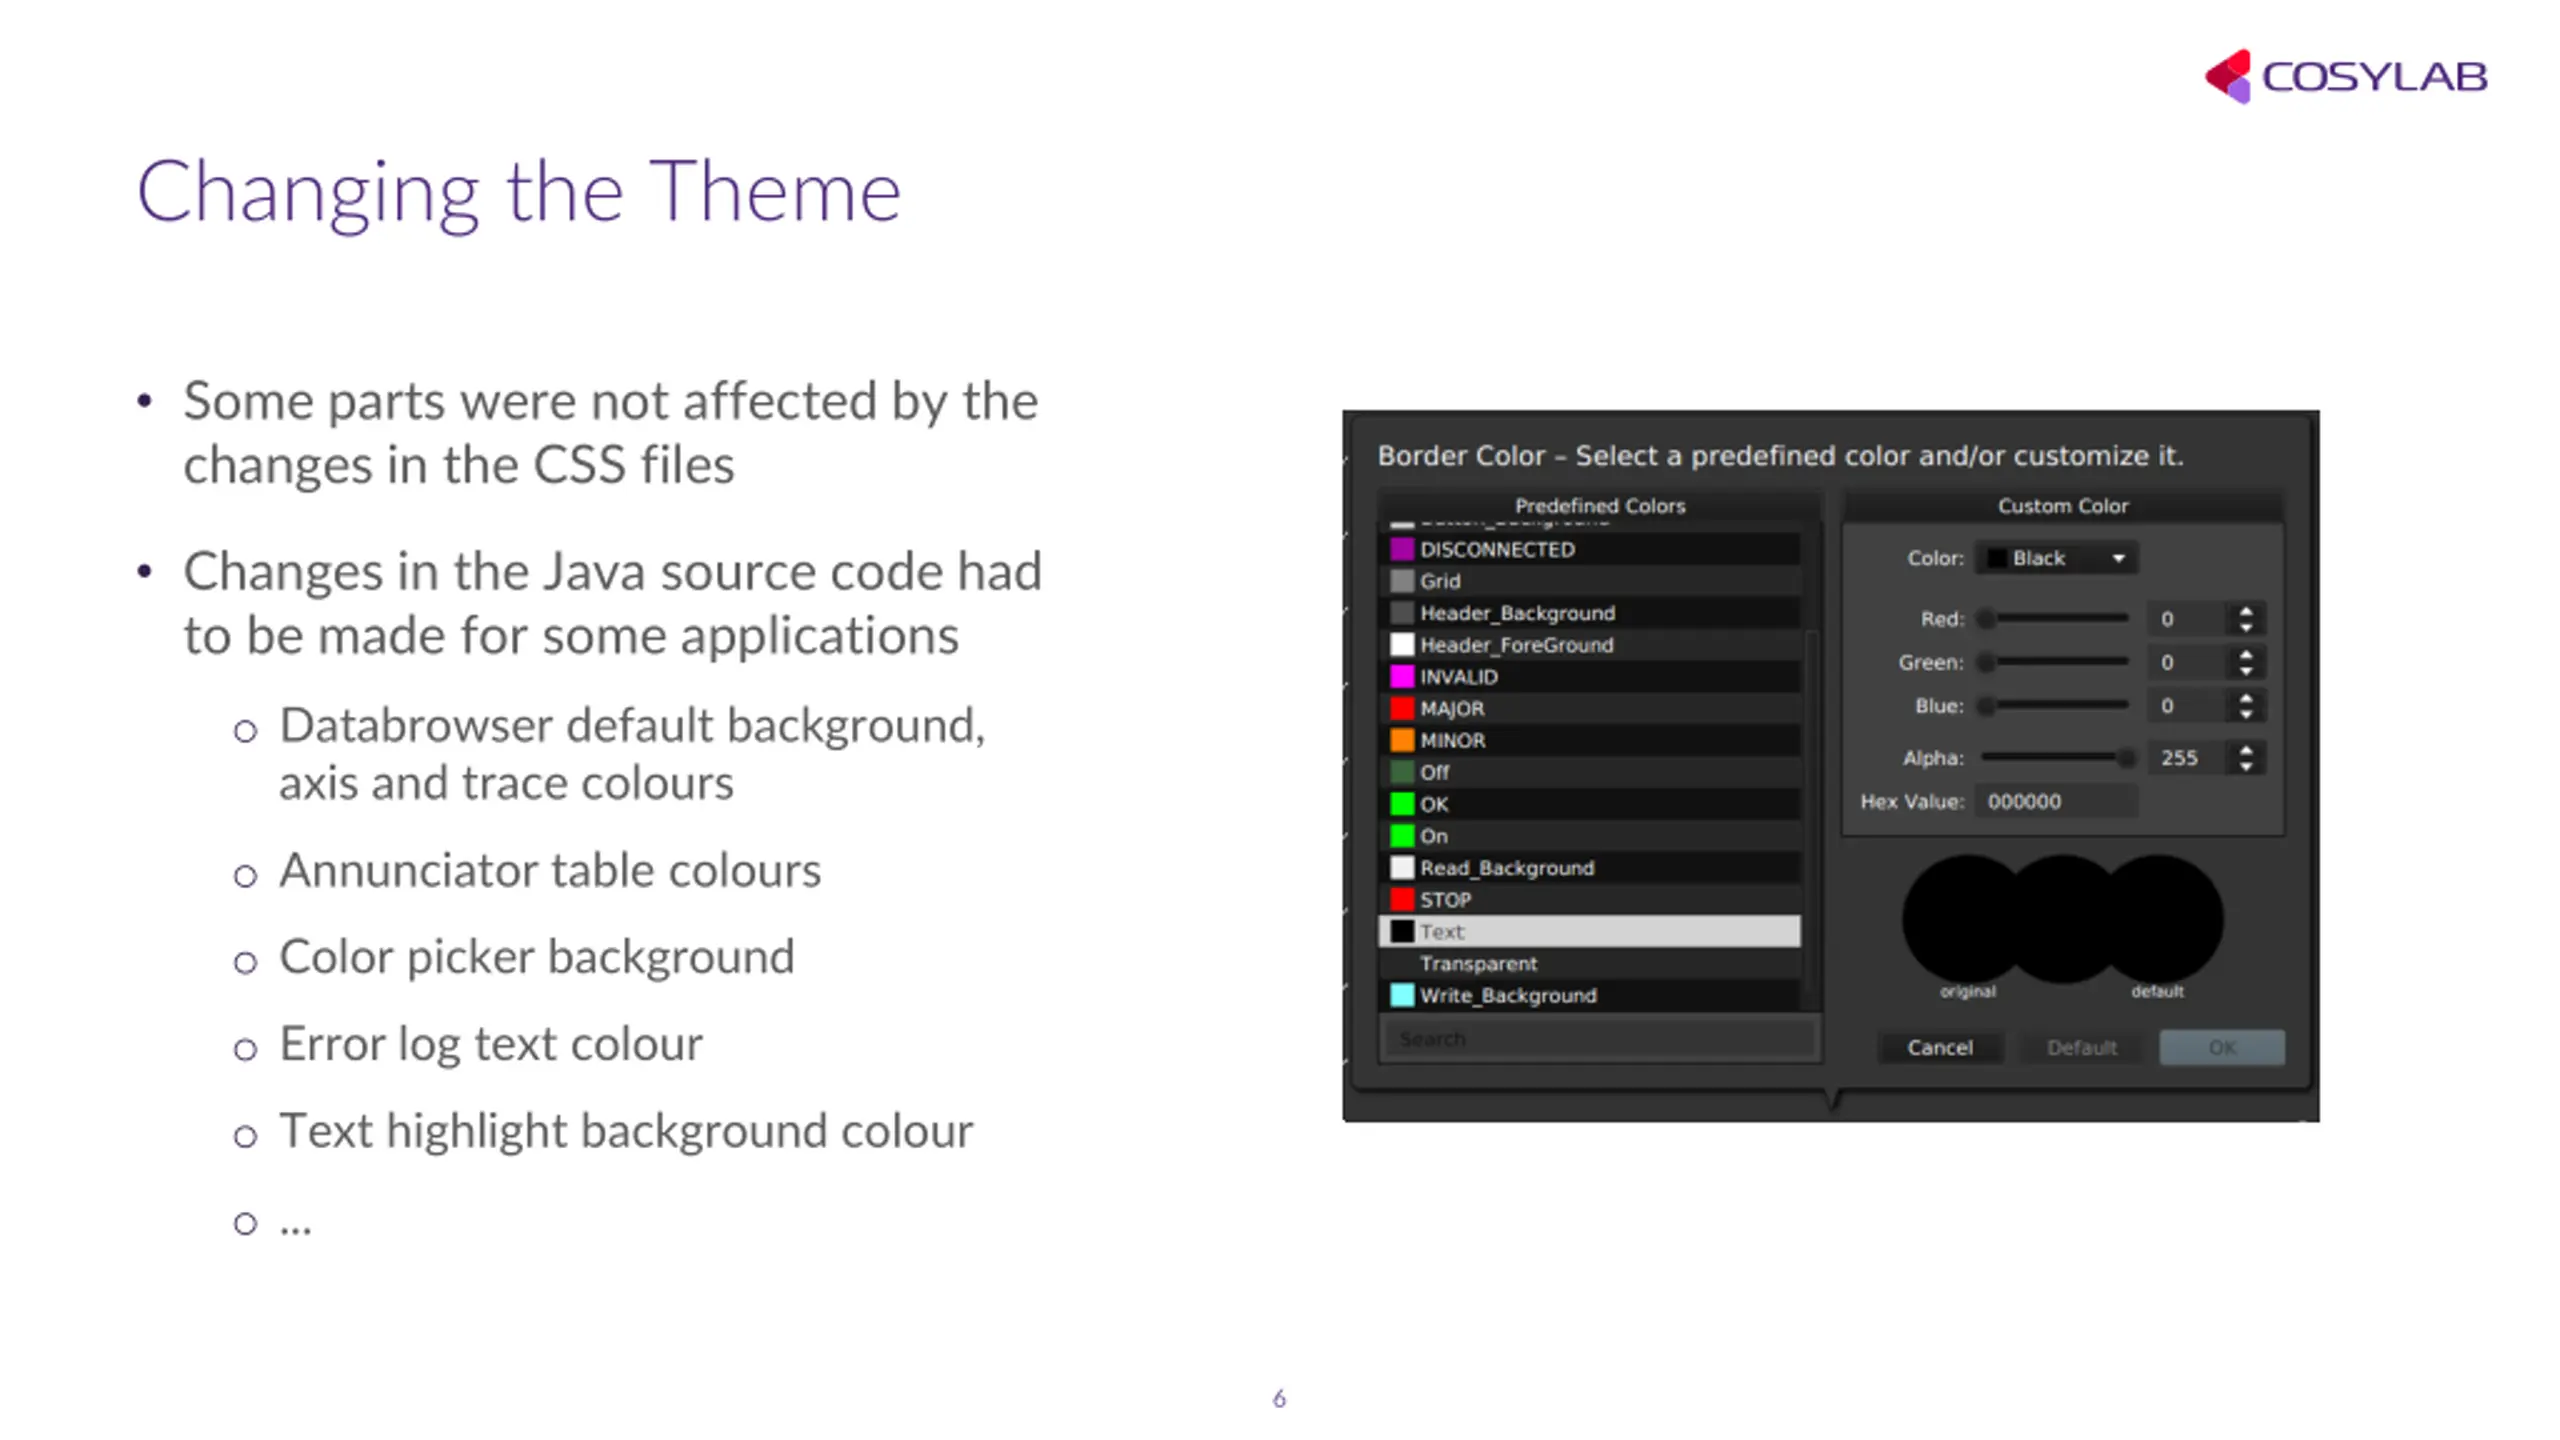This screenshot has height=1440, width=2560.
Task: Click the Cancel button
Action: pos(1940,1047)
